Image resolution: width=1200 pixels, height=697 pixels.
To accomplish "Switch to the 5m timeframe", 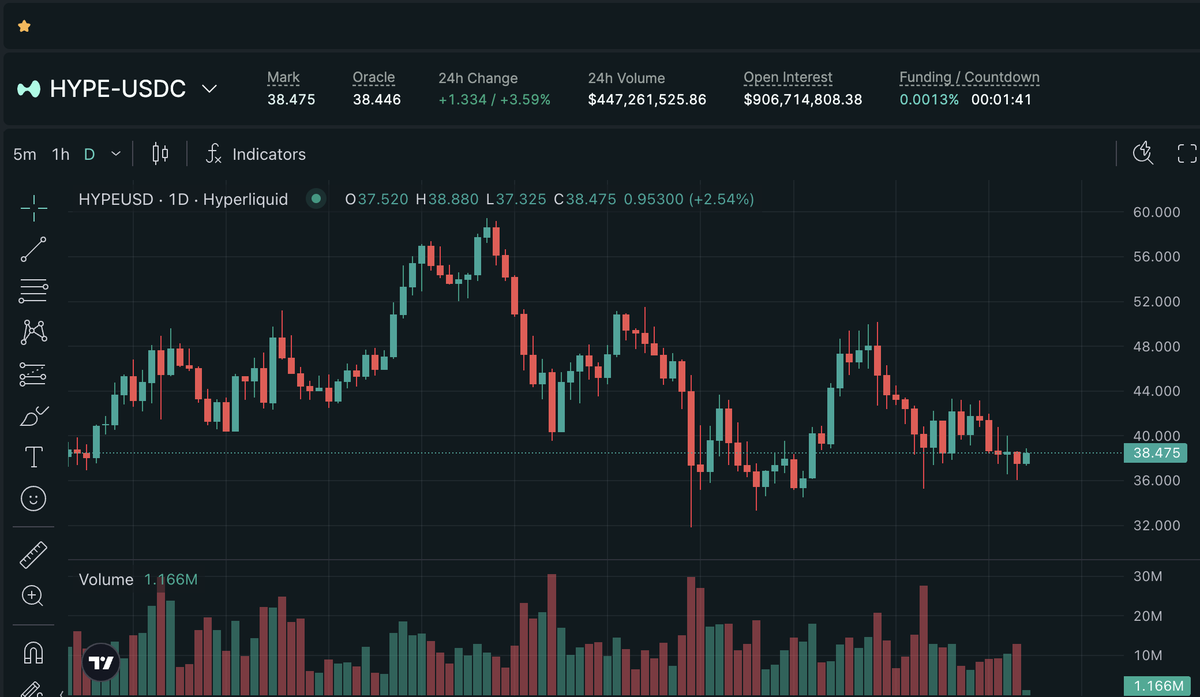I will [24, 154].
